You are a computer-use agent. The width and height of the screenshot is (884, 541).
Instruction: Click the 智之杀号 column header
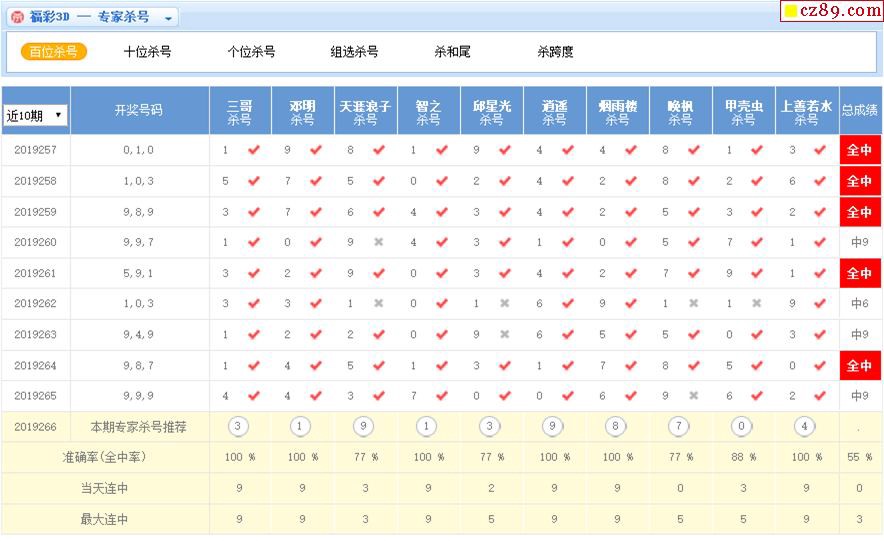click(429, 111)
